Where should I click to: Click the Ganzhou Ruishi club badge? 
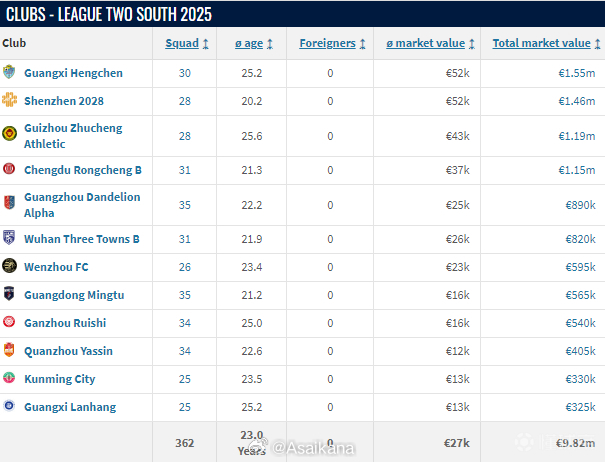[x=10, y=323]
